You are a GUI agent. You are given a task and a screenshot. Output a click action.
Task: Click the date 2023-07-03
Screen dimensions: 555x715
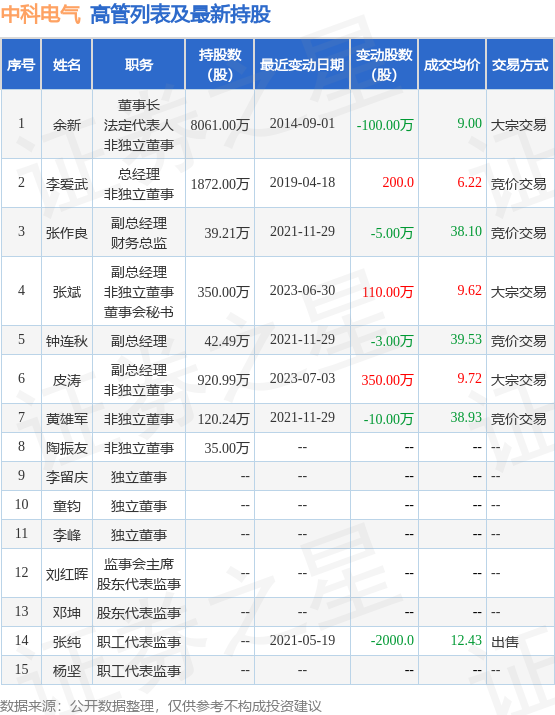coord(302,378)
